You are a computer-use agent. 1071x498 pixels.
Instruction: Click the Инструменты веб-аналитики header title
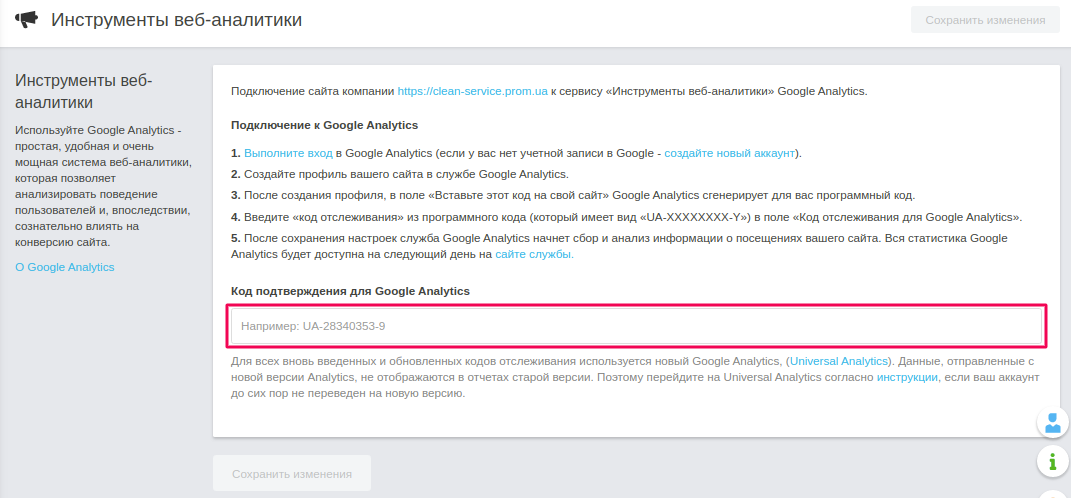(176, 20)
